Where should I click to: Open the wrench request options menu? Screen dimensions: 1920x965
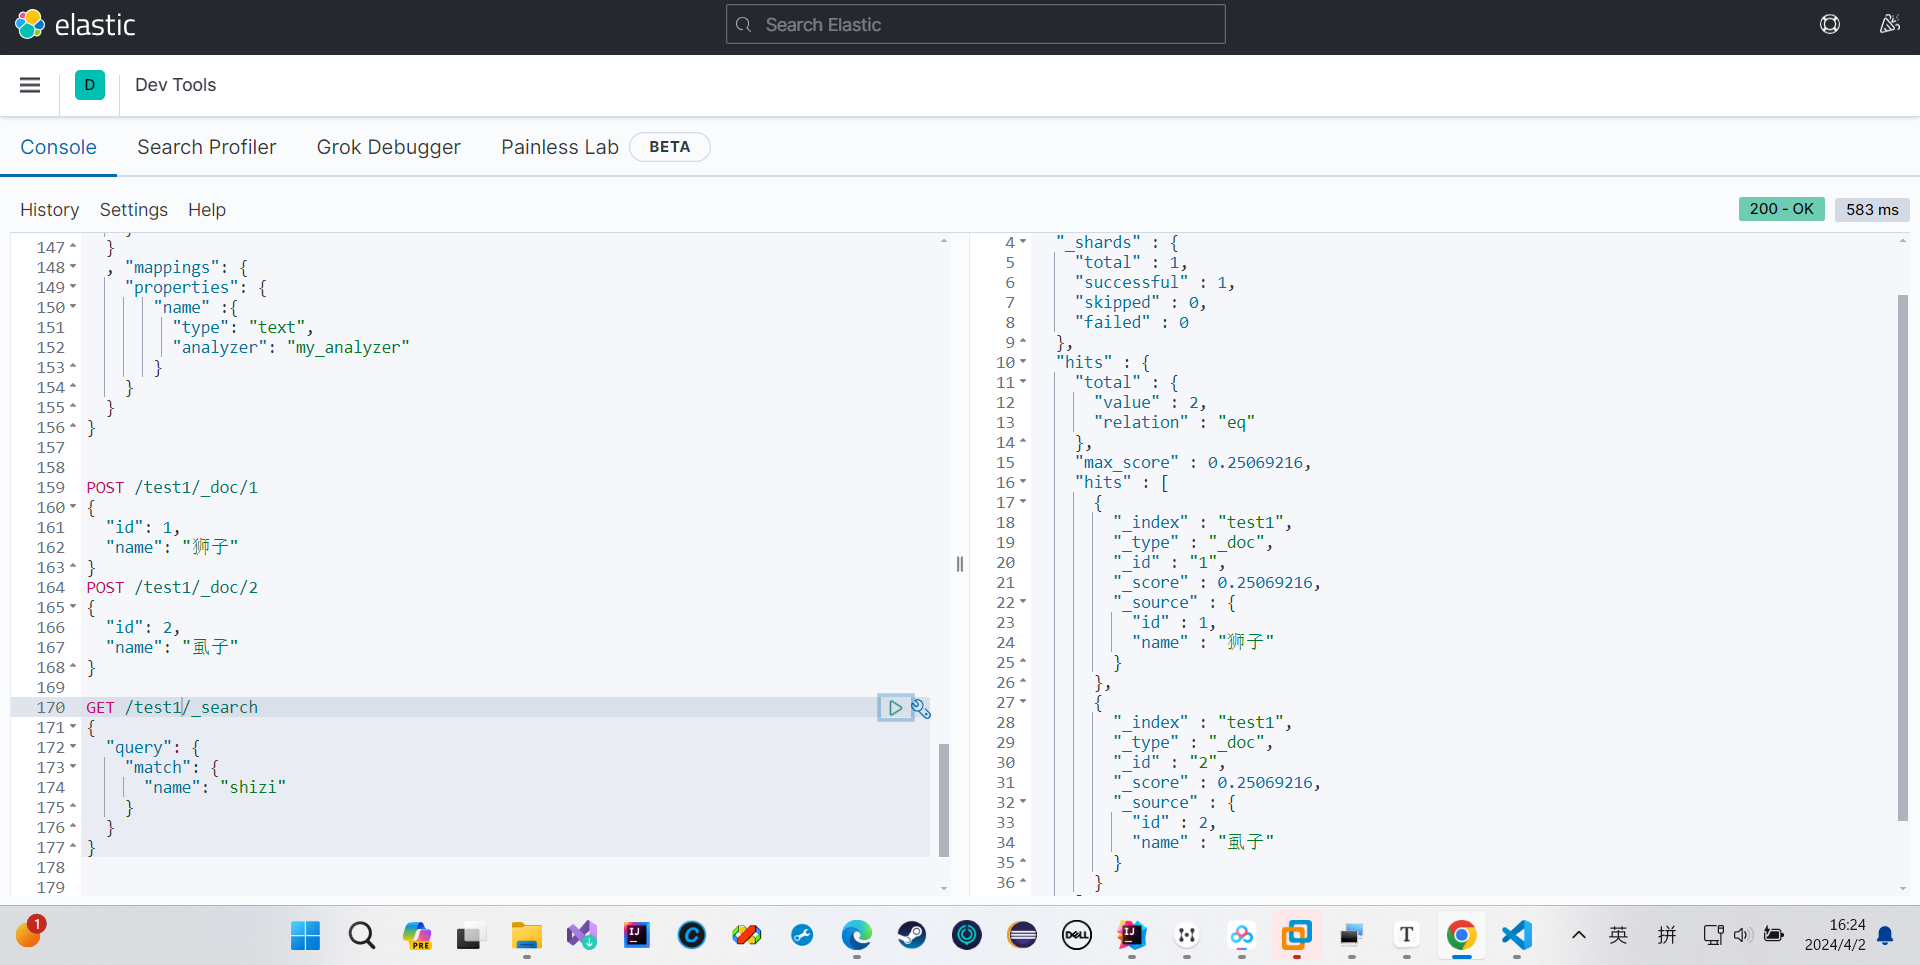pyautogui.click(x=921, y=708)
